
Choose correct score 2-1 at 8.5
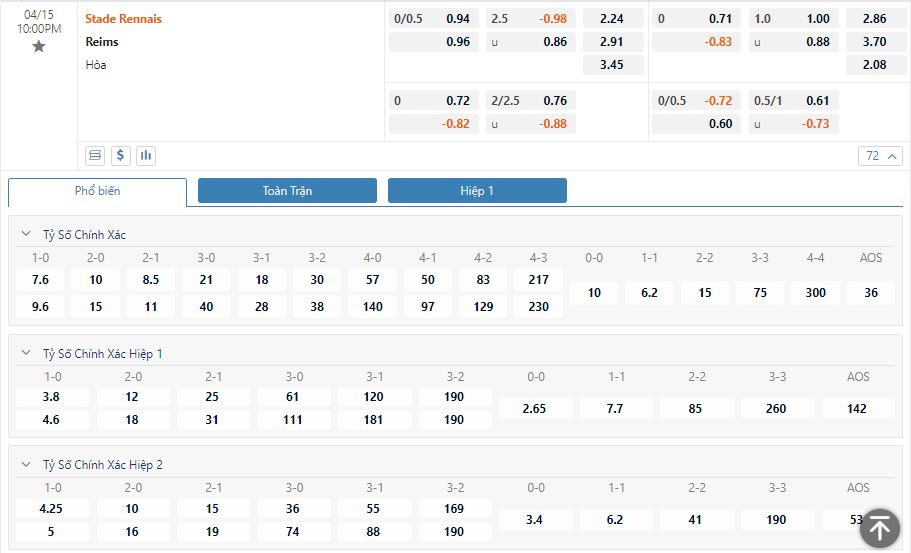(151, 280)
